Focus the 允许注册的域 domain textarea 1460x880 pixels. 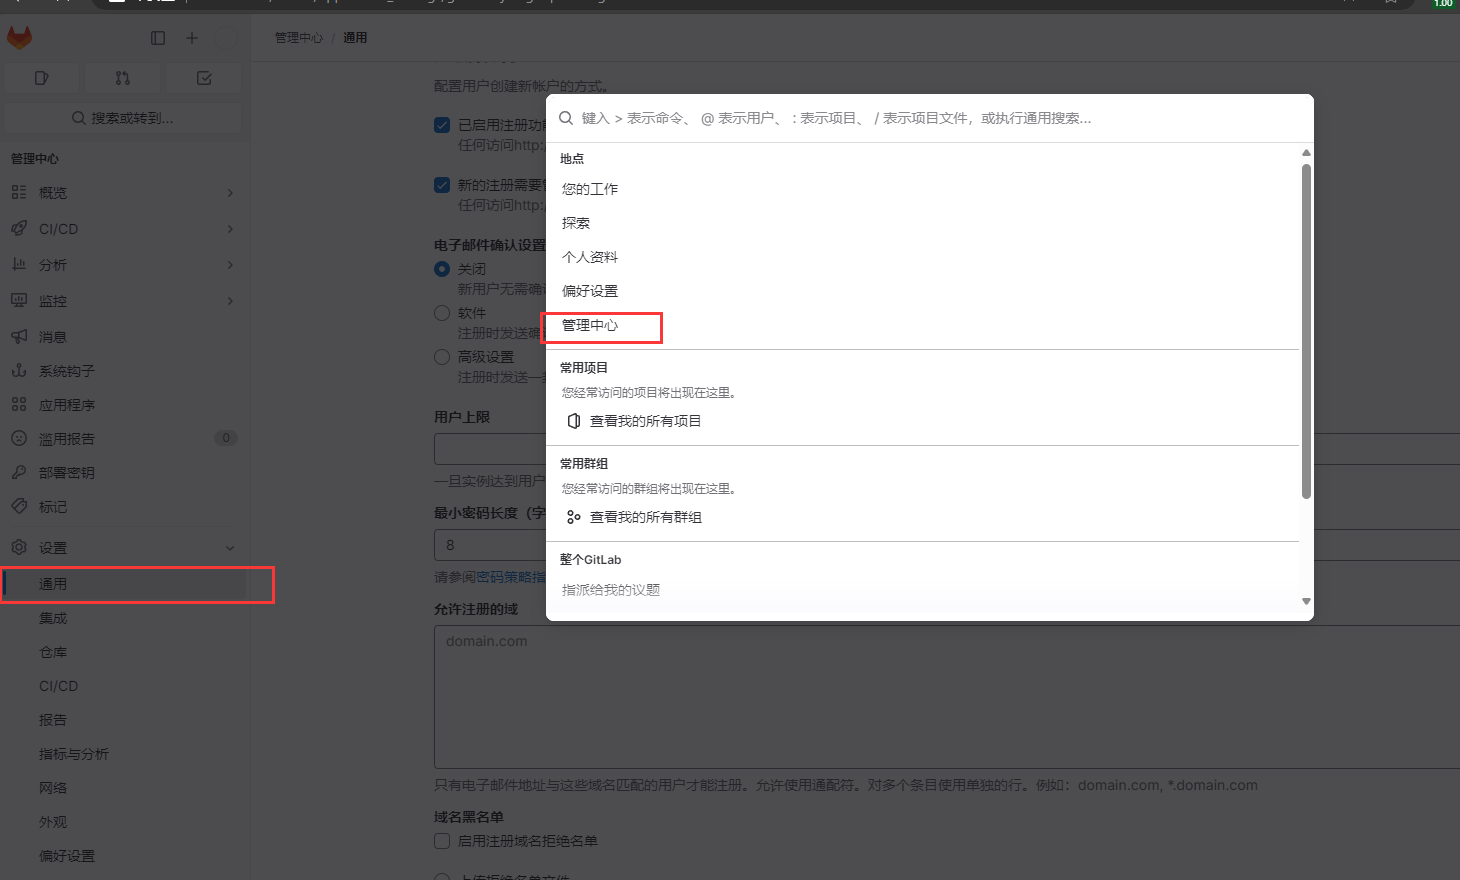(x=947, y=697)
